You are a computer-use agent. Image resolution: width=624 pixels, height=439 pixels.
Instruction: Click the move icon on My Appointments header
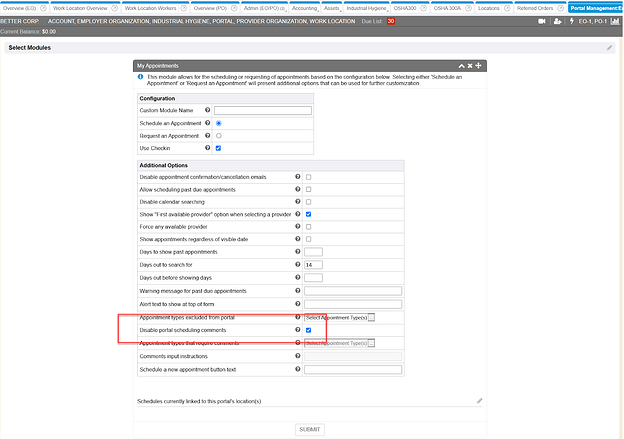[479, 65]
